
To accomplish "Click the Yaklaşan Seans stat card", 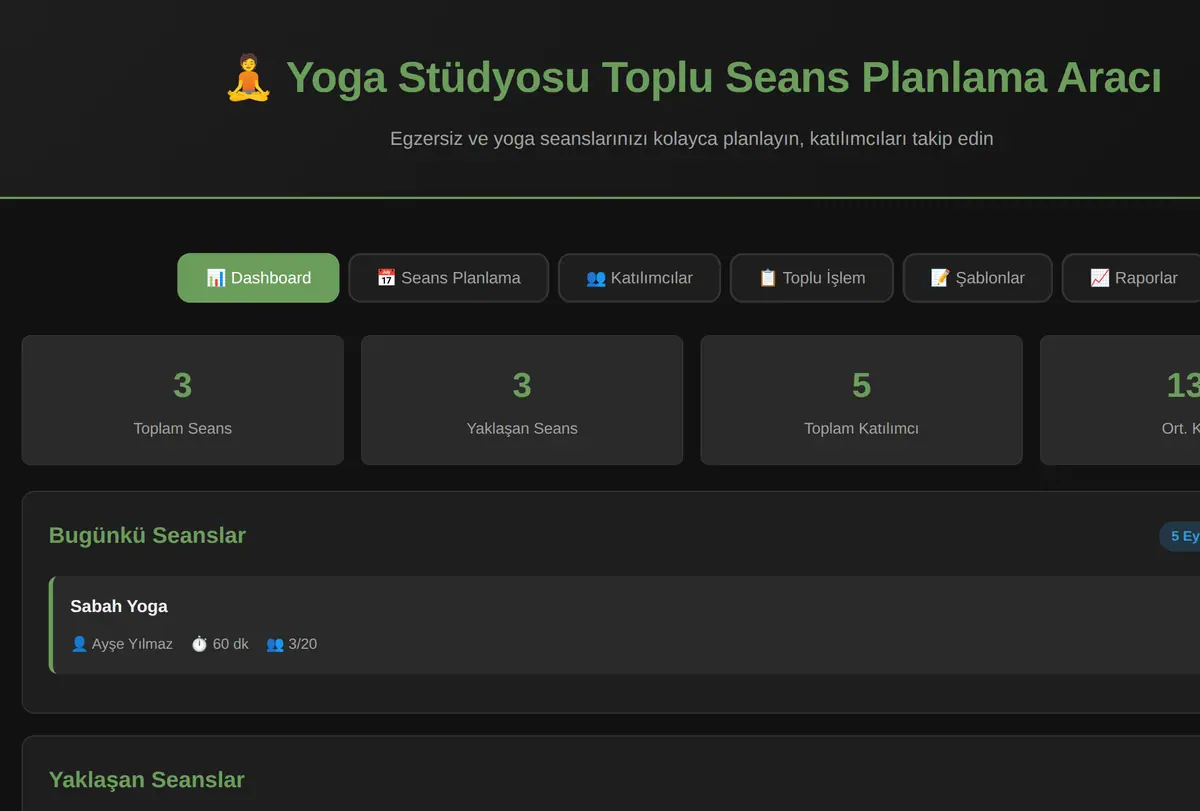I will click(x=522, y=400).
